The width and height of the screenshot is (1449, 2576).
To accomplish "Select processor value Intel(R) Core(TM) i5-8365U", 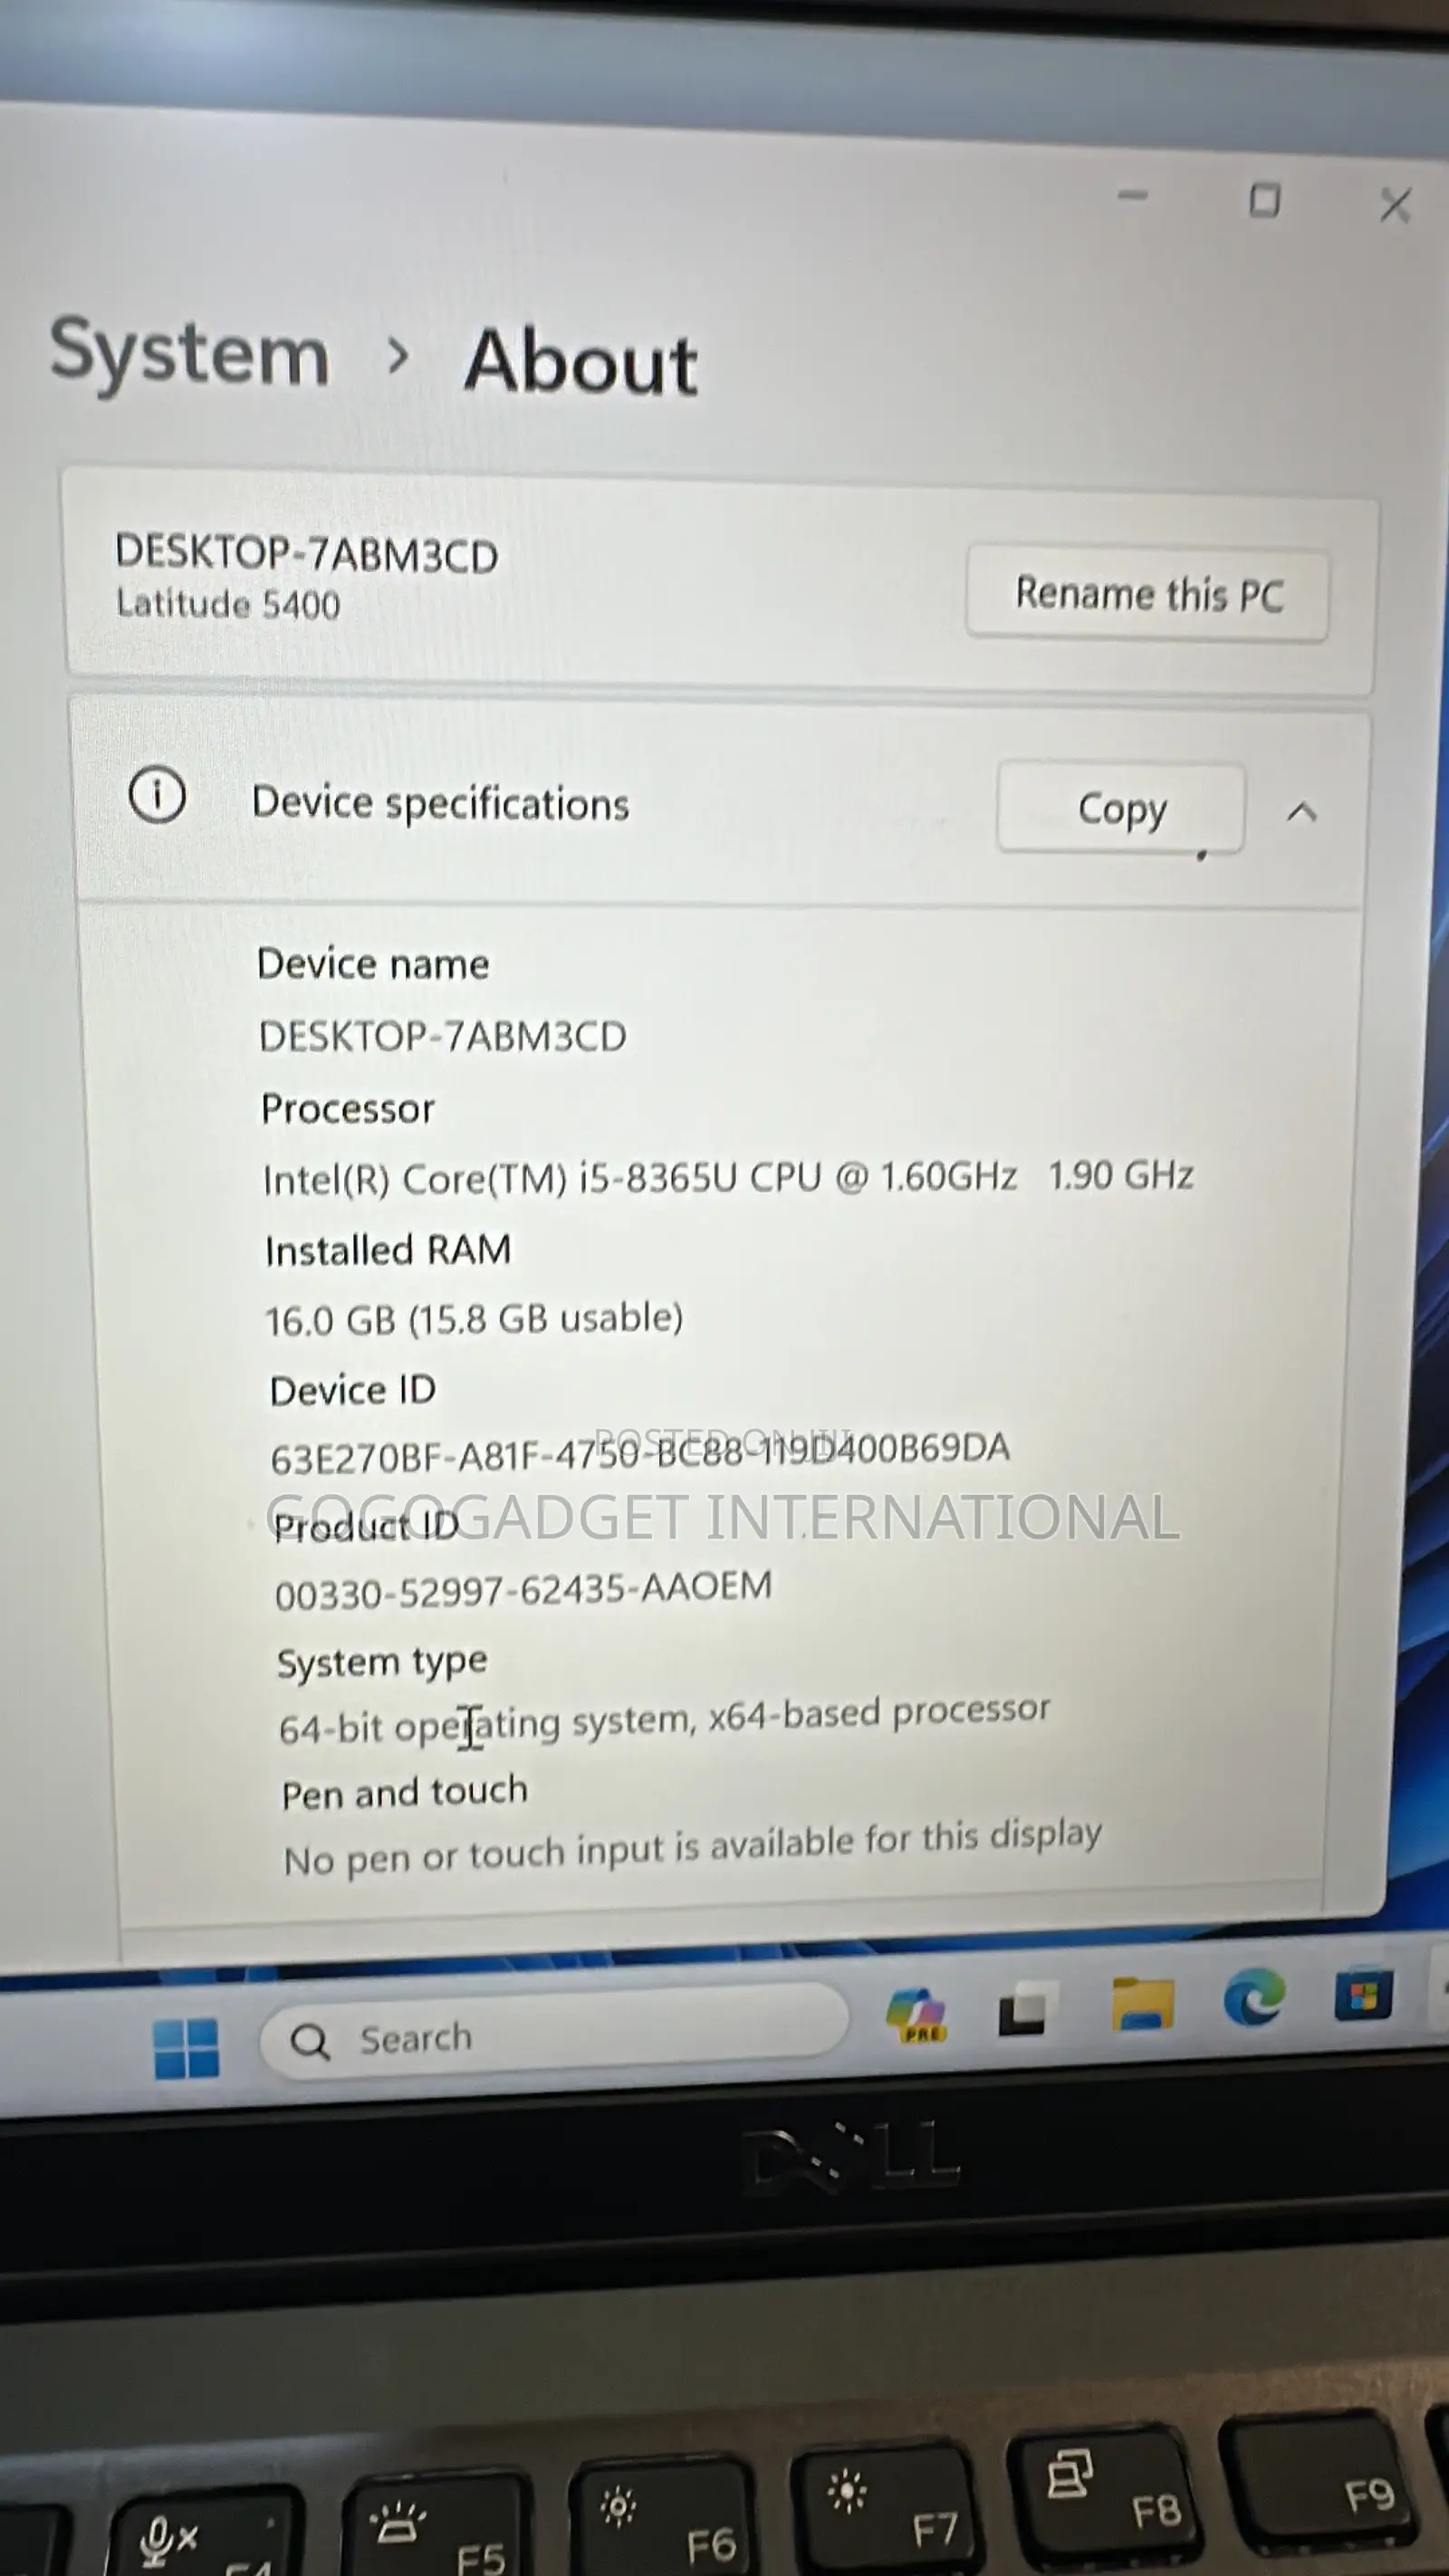I will pyautogui.click(x=727, y=1177).
